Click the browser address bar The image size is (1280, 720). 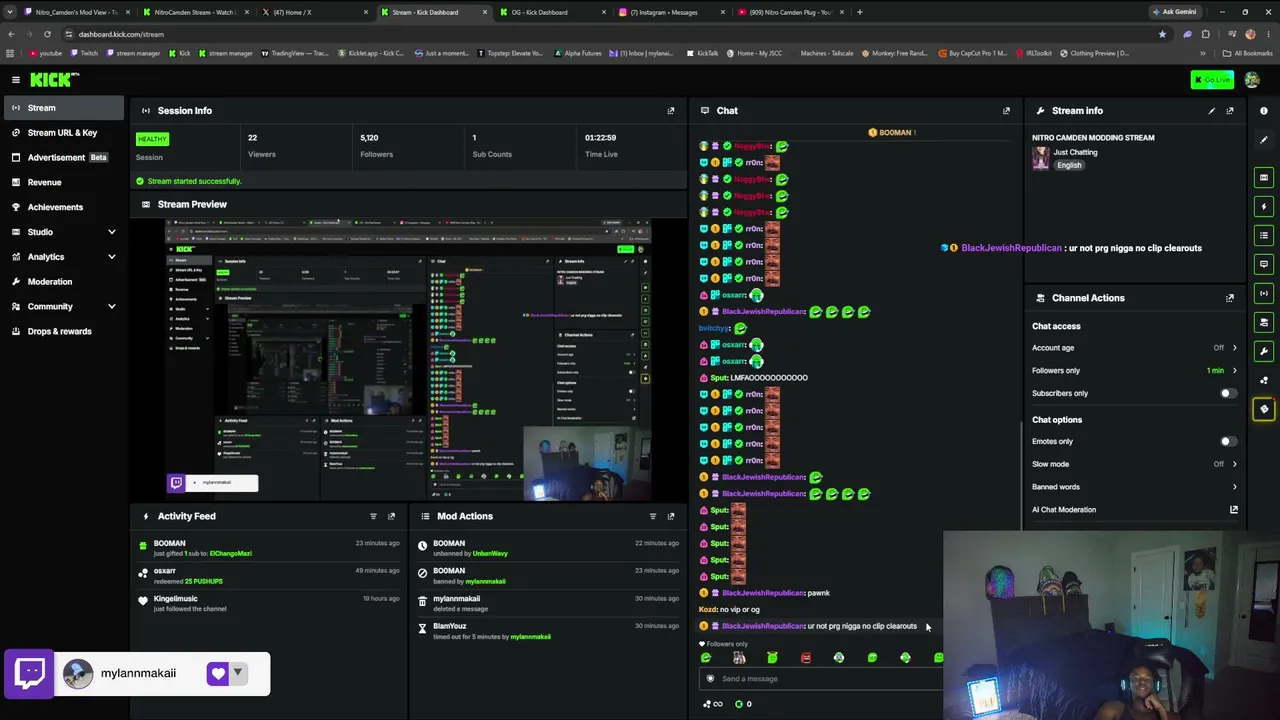click(600, 34)
